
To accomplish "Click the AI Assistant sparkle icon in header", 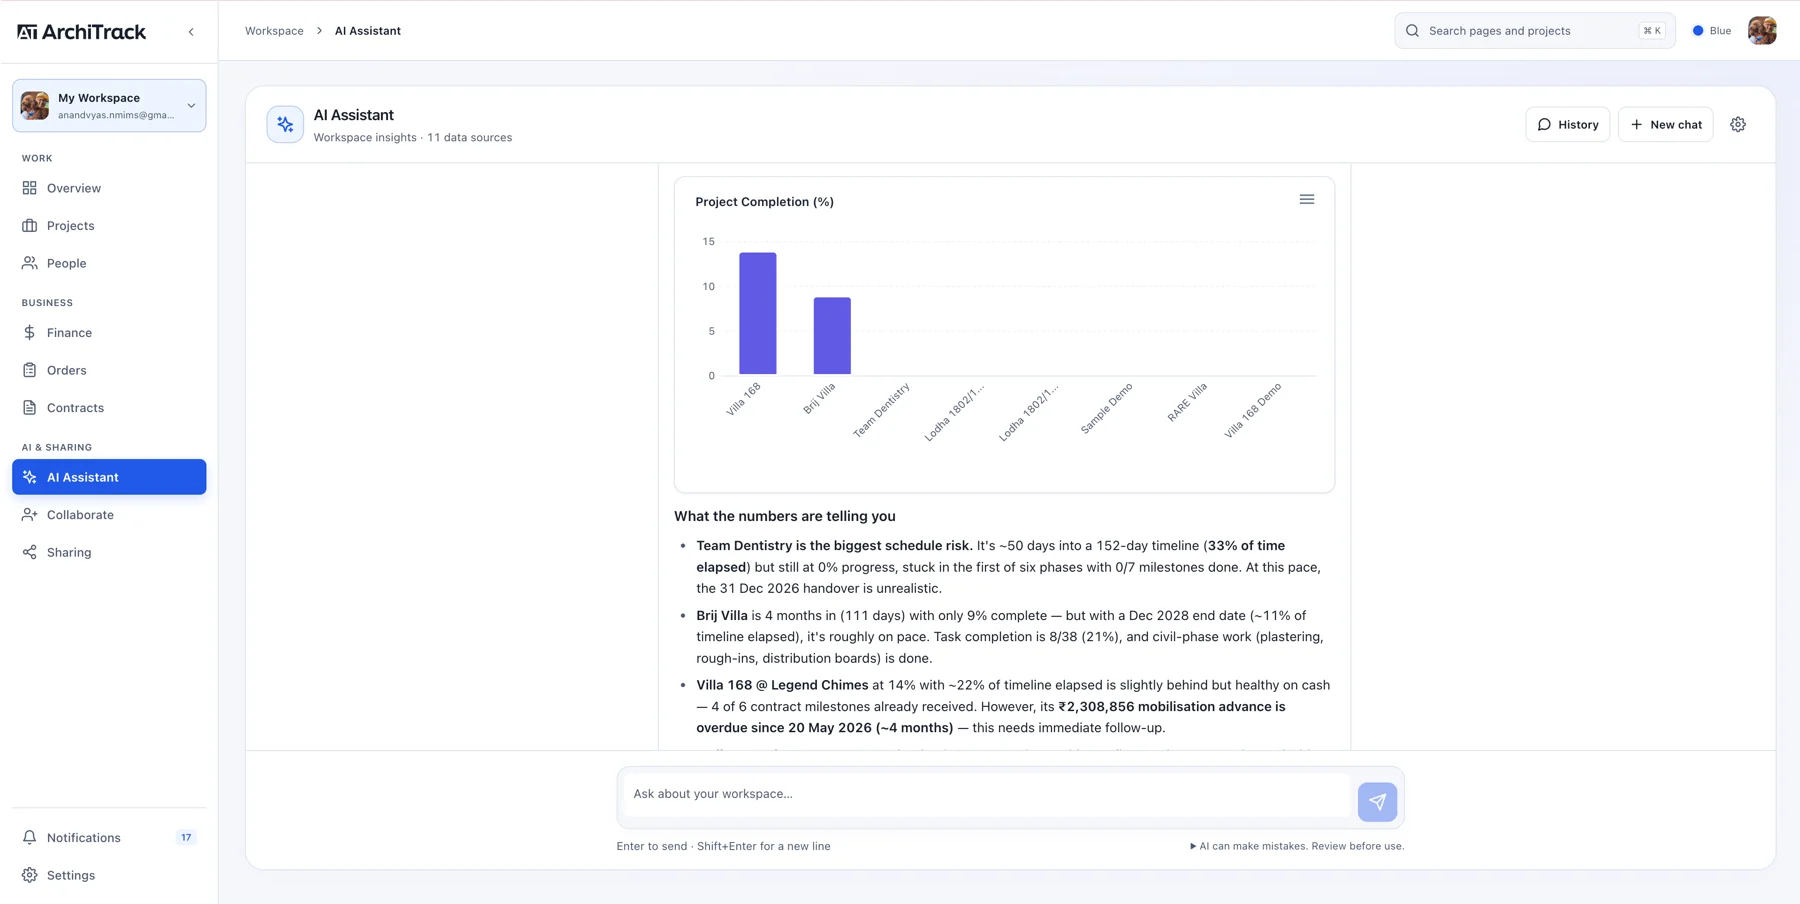I will [x=285, y=125].
